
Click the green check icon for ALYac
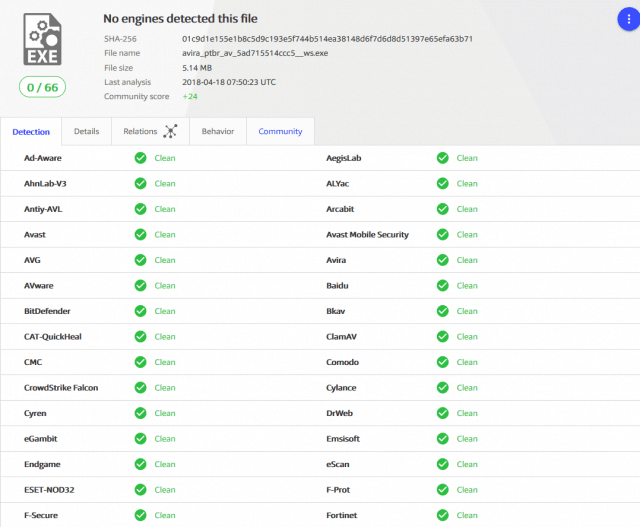[x=442, y=184]
